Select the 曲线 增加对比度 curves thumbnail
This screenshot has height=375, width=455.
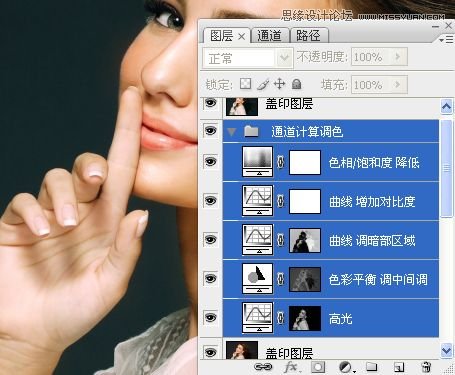(x=257, y=201)
